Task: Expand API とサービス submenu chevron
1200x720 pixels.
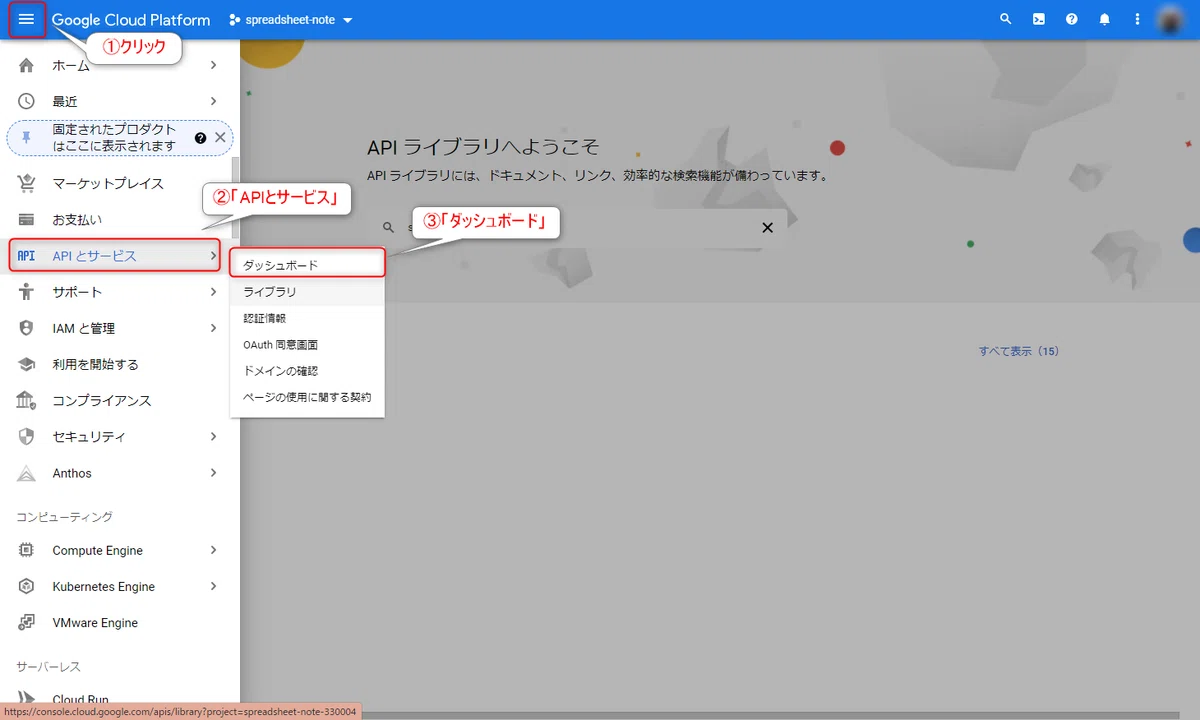Action: point(213,256)
